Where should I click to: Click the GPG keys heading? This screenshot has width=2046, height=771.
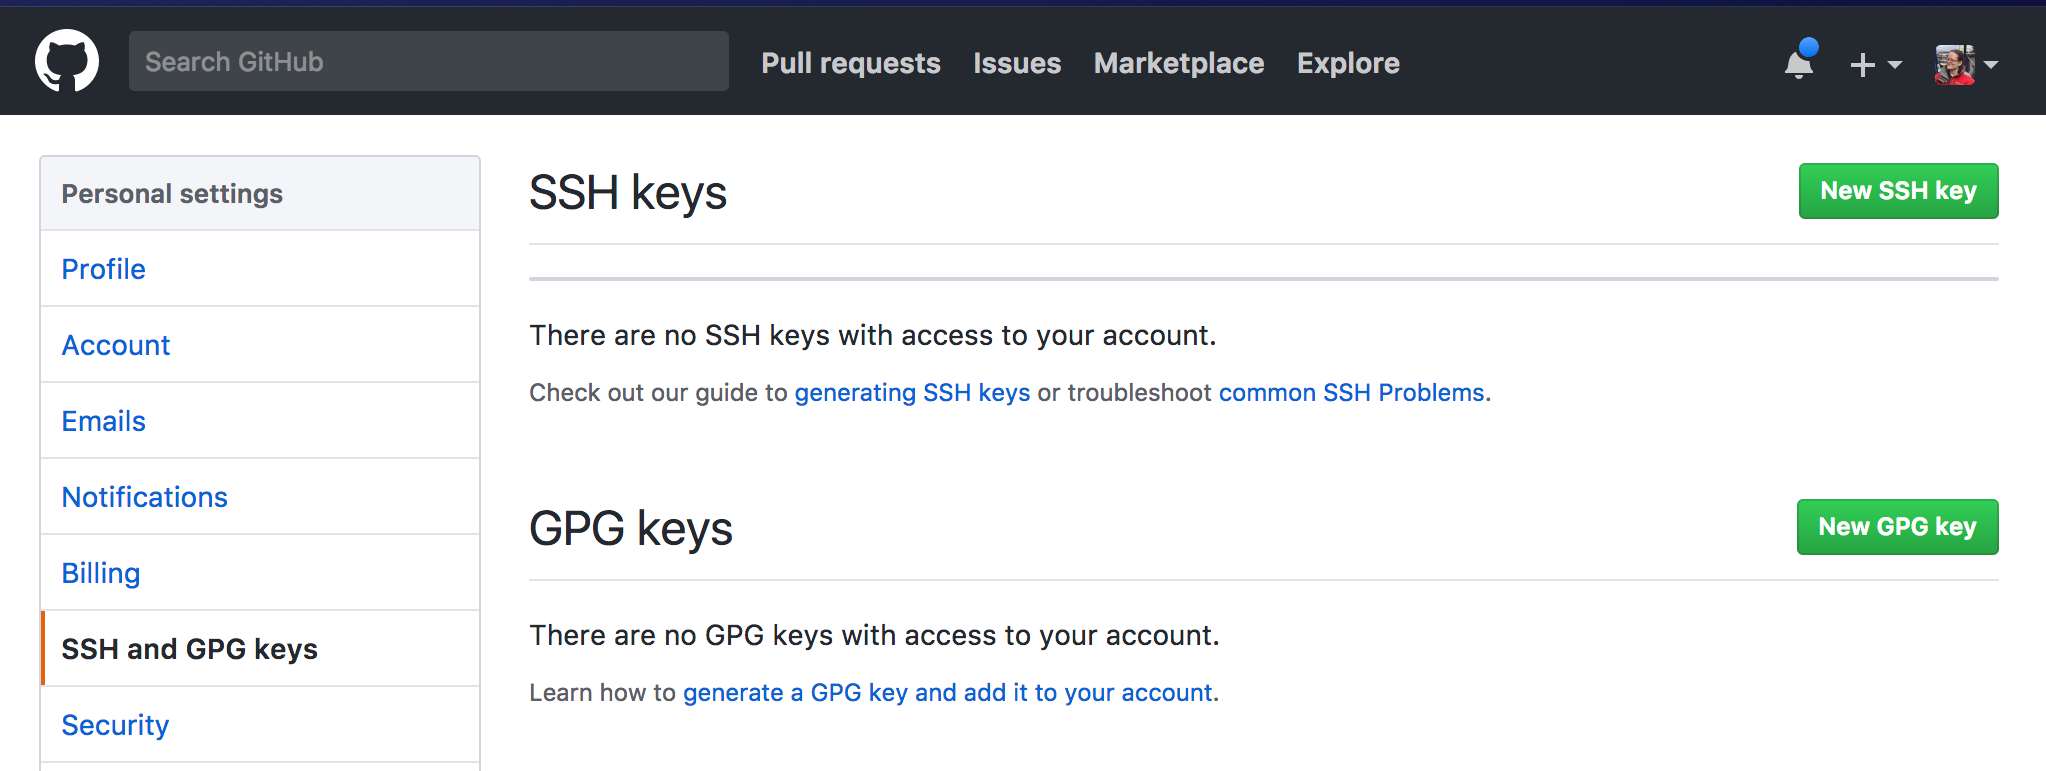click(631, 529)
